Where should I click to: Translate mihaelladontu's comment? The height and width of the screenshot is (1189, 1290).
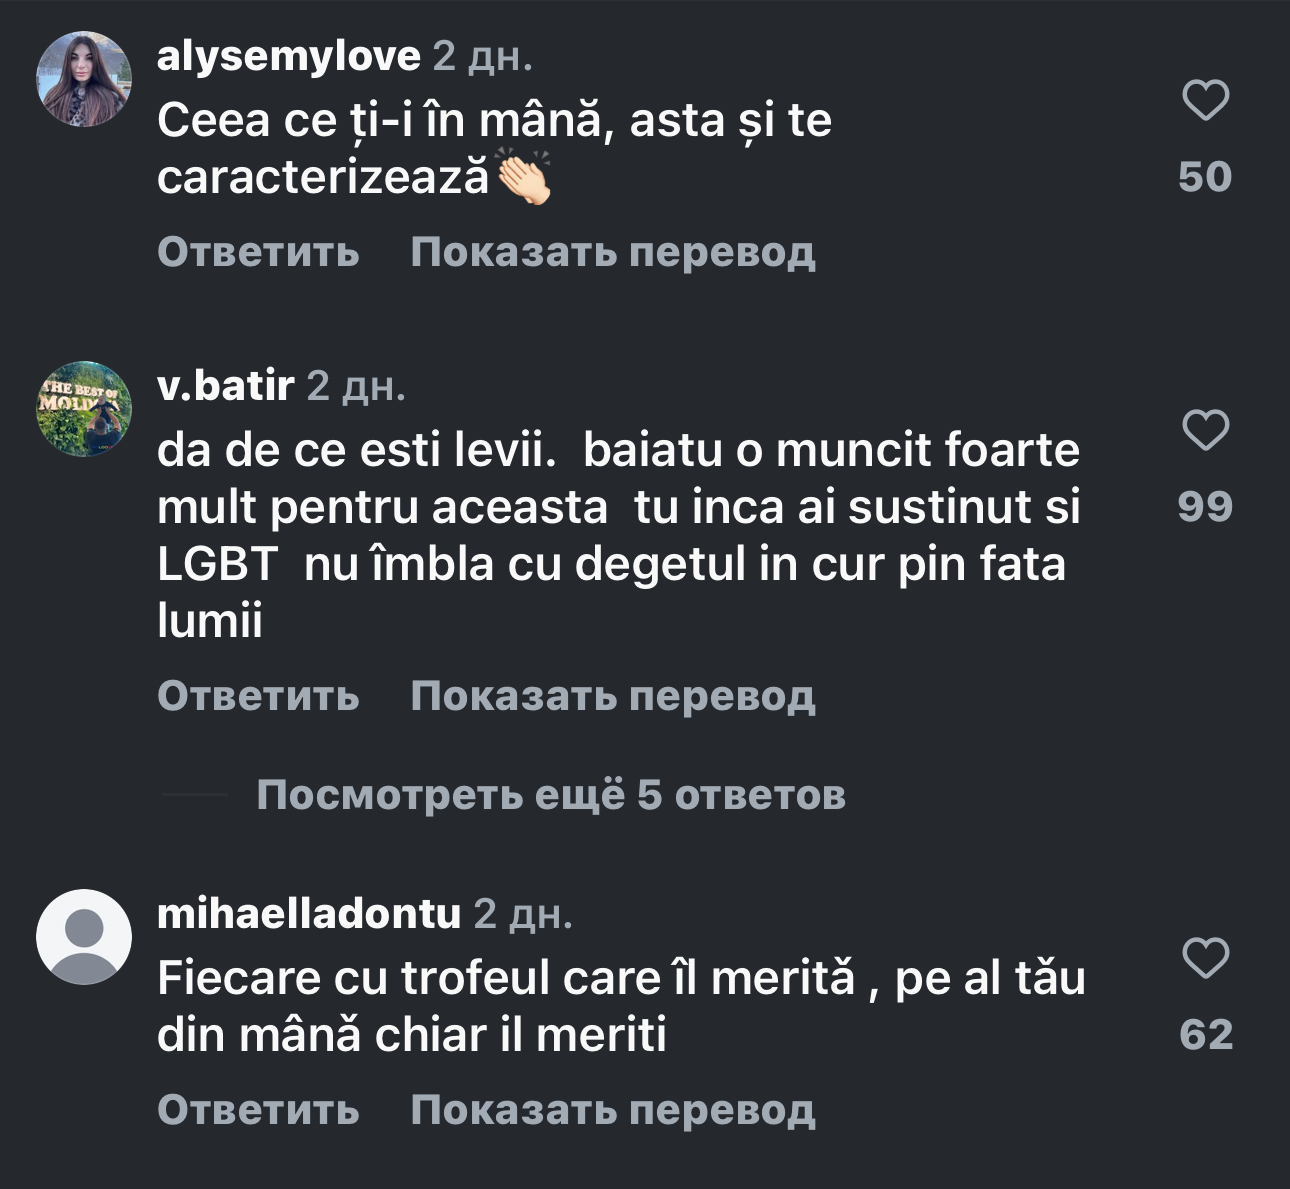613,1109
